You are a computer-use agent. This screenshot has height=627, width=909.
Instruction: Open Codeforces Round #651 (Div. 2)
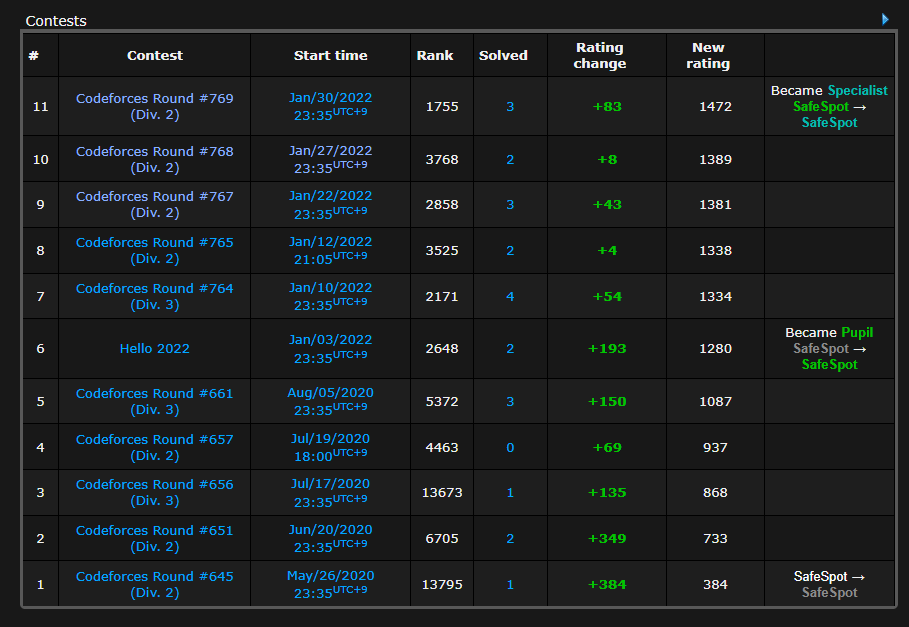[x=155, y=538]
